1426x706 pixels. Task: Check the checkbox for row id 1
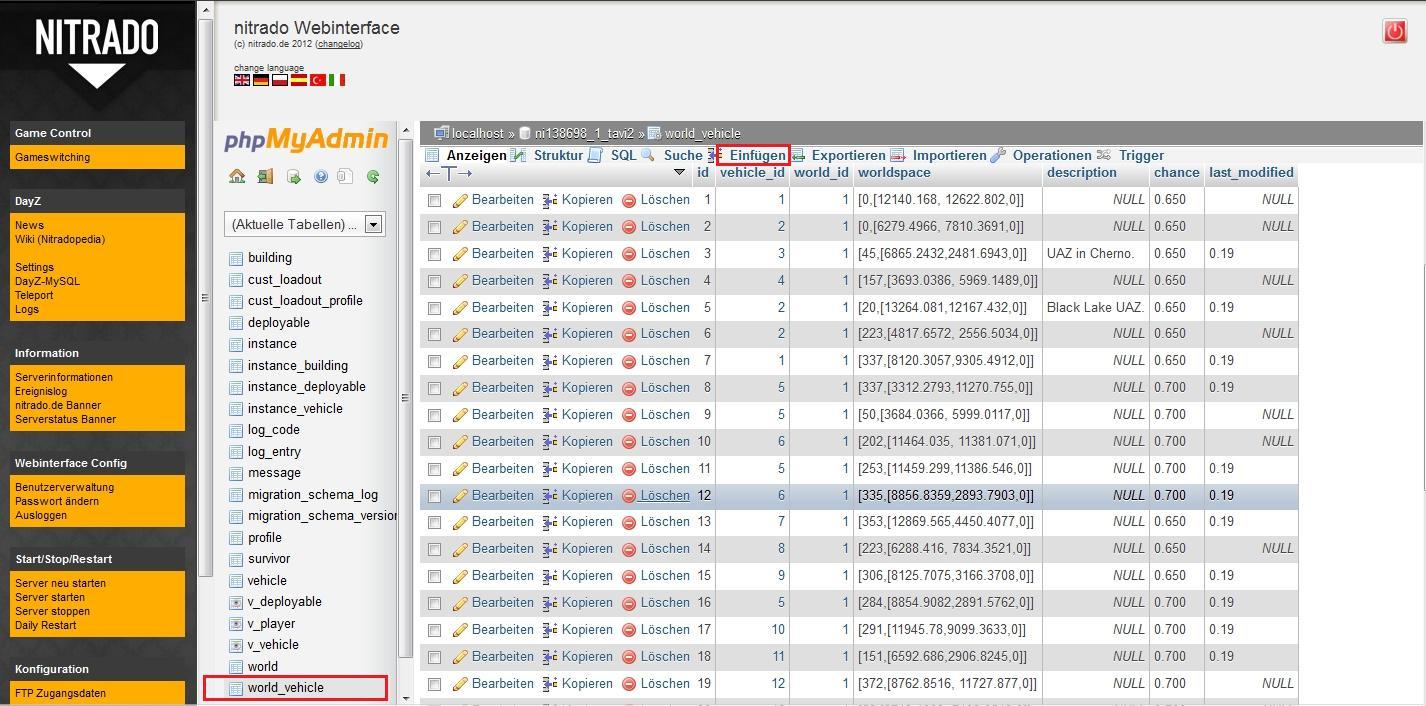tap(434, 201)
